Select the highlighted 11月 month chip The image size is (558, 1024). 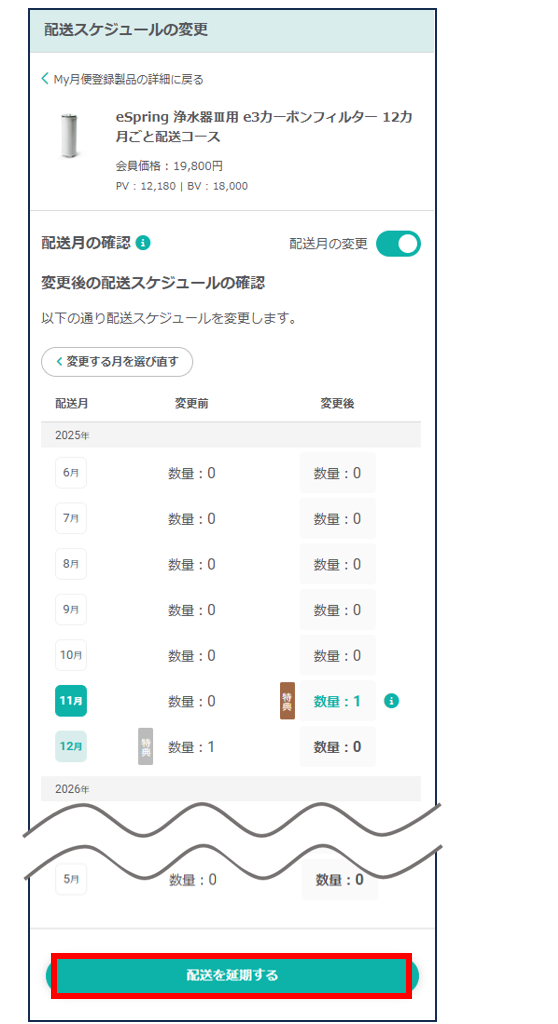point(71,701)
